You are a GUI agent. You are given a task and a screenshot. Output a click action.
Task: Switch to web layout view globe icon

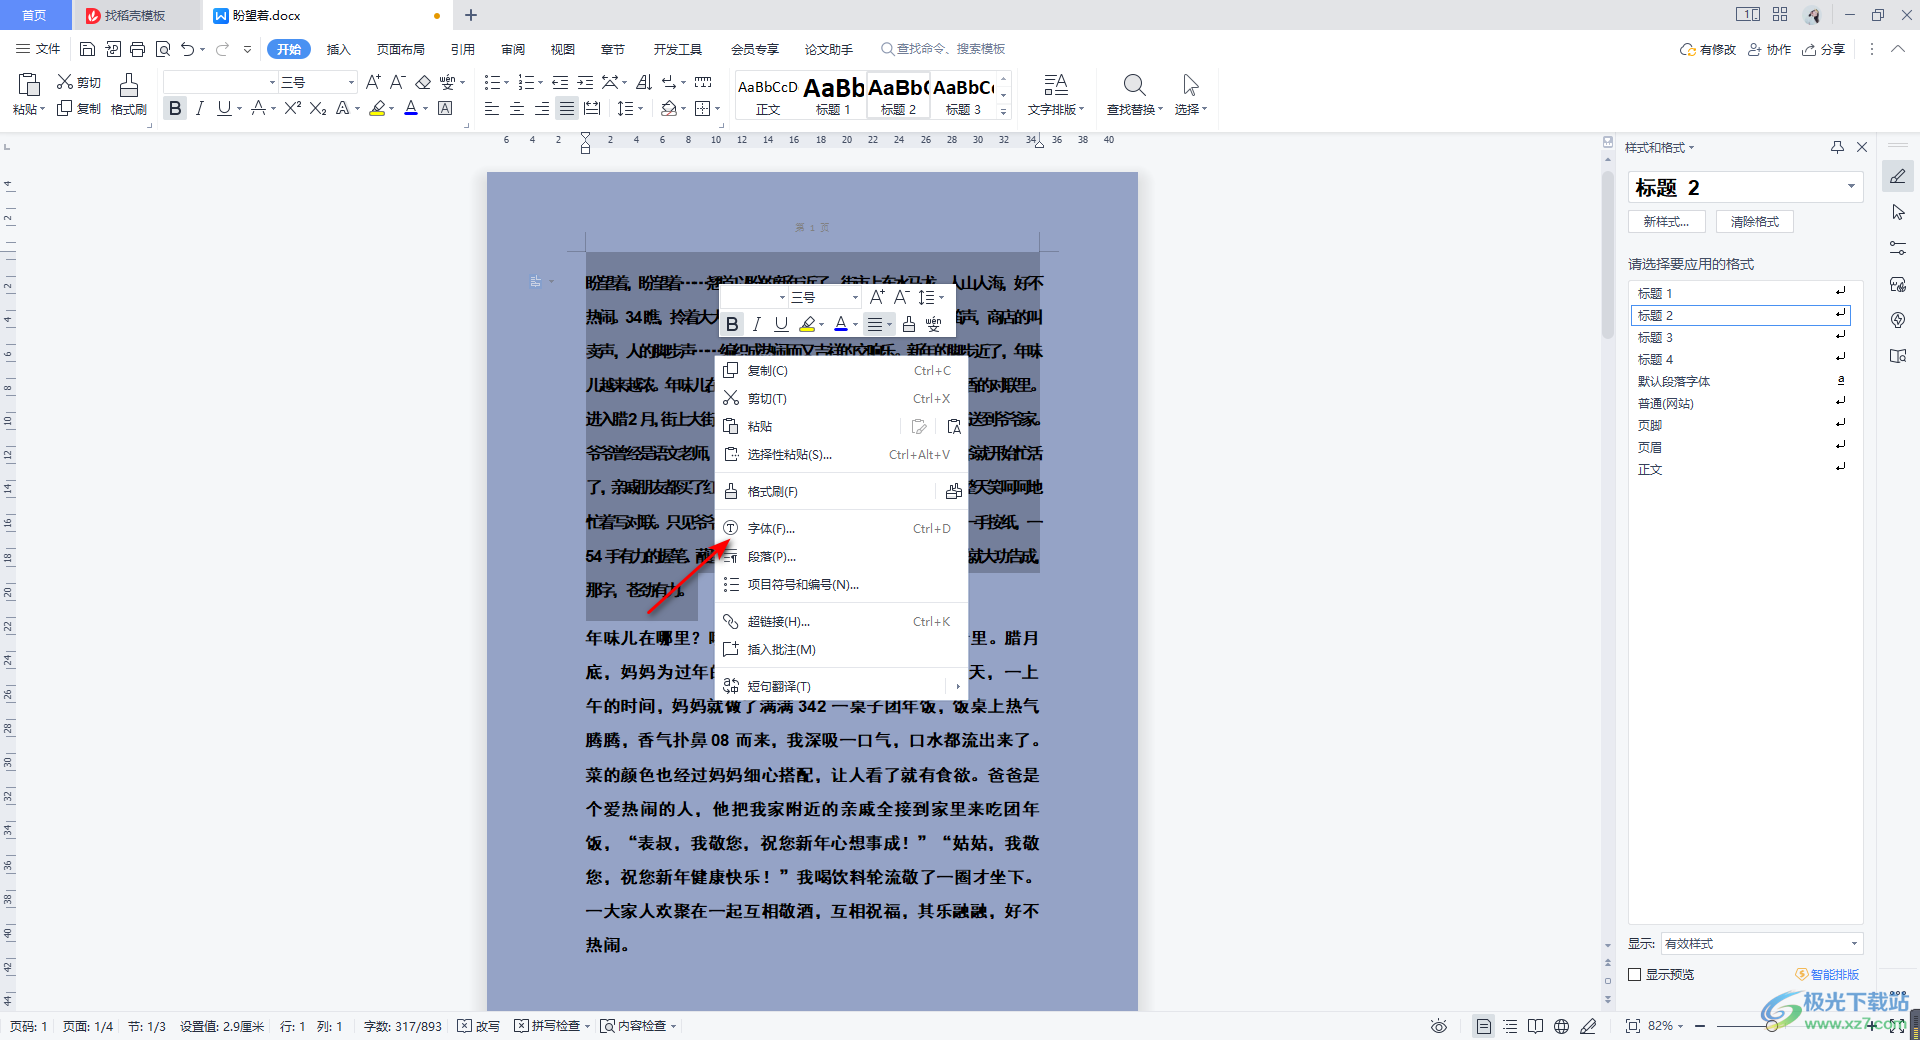tap(1561, 1026)
